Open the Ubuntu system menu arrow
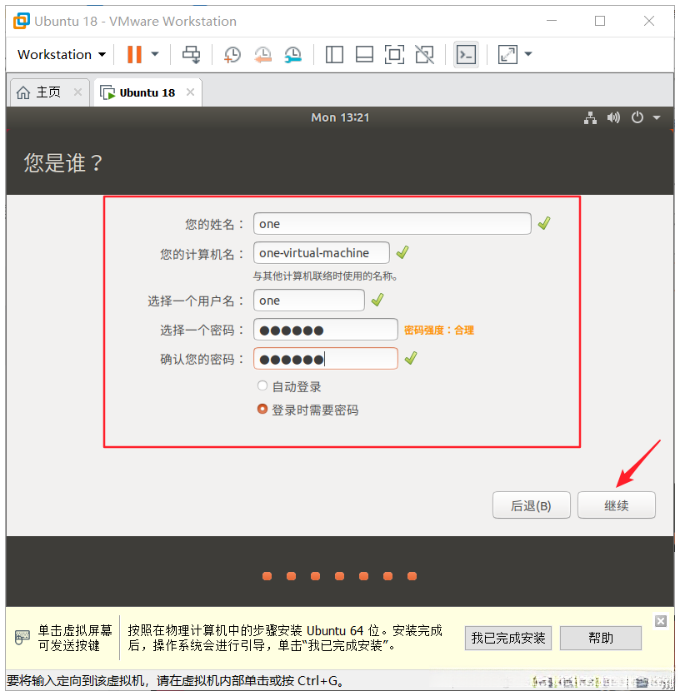Screen dimensions: 686x698 pos(657,118)
